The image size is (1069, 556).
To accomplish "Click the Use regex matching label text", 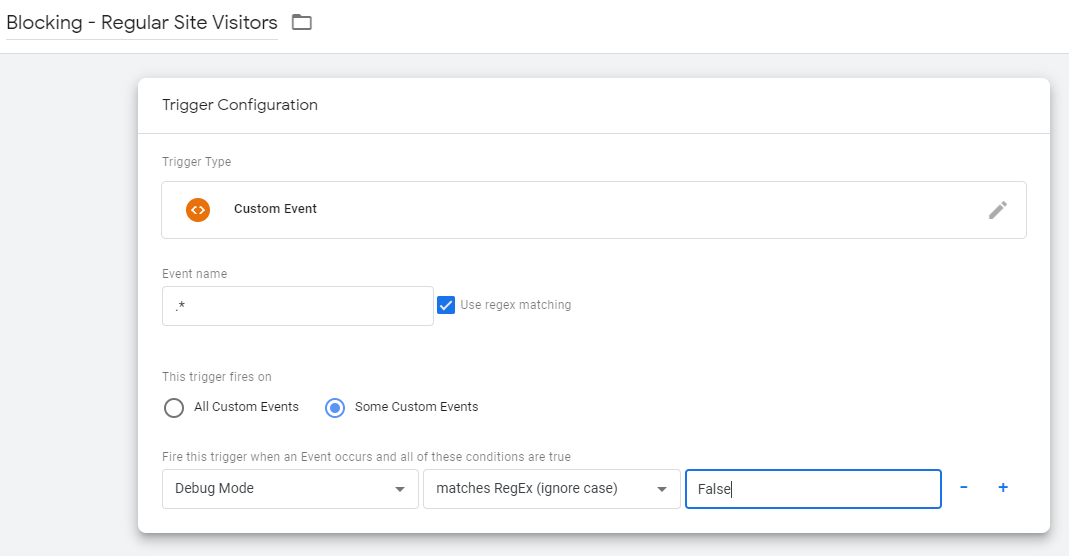I will pos(515,305).
